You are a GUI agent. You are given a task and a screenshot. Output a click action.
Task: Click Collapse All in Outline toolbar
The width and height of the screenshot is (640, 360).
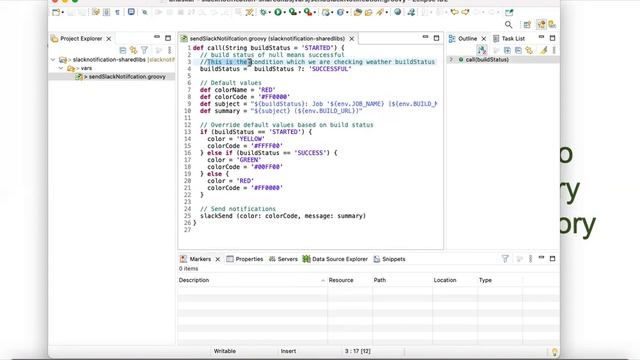pyautogui.click(x=518, y=50)
